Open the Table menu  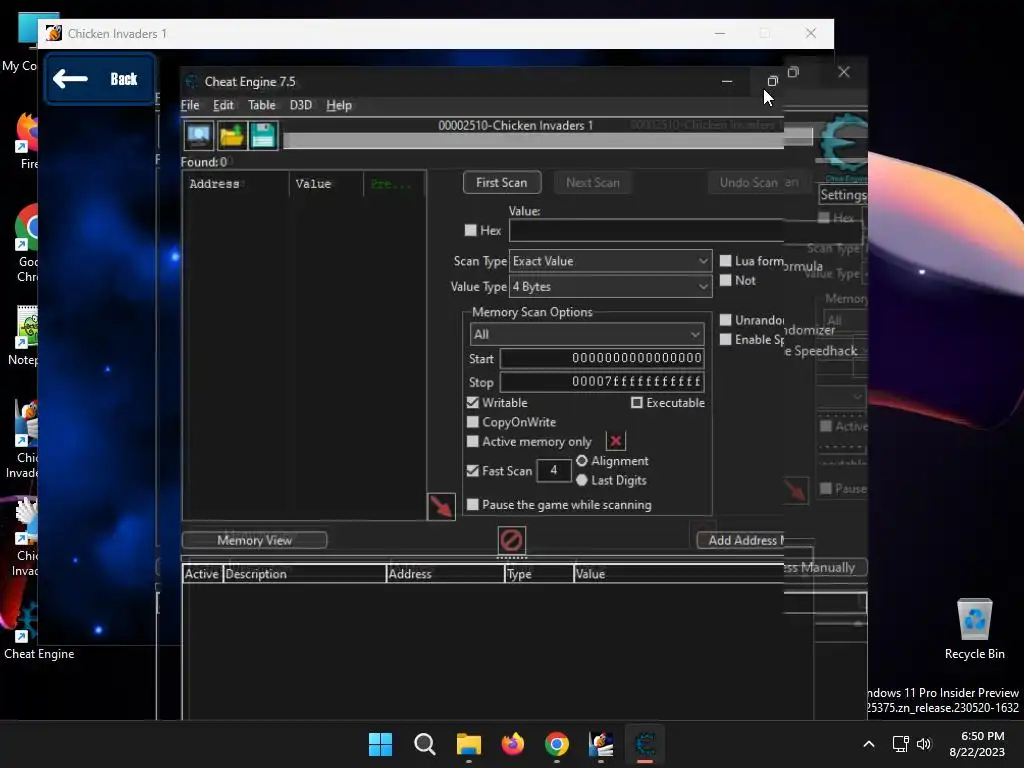tap(262, 105)
